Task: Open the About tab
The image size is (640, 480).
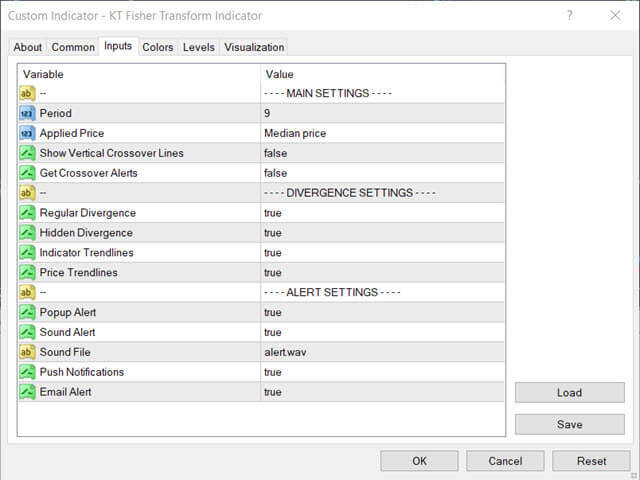Action: (28, 47)
